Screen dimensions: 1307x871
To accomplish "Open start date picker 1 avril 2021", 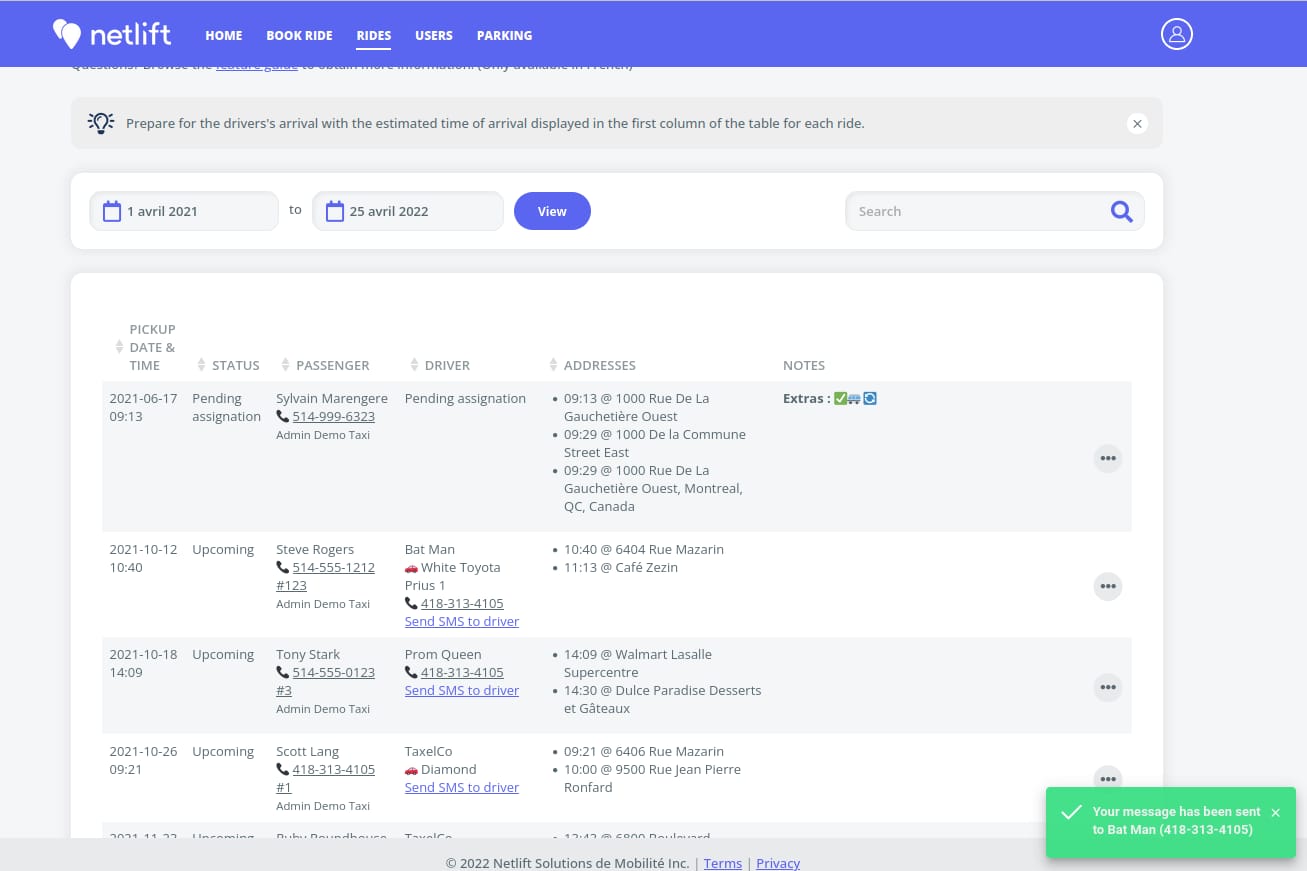I will (x=184, y=211).
